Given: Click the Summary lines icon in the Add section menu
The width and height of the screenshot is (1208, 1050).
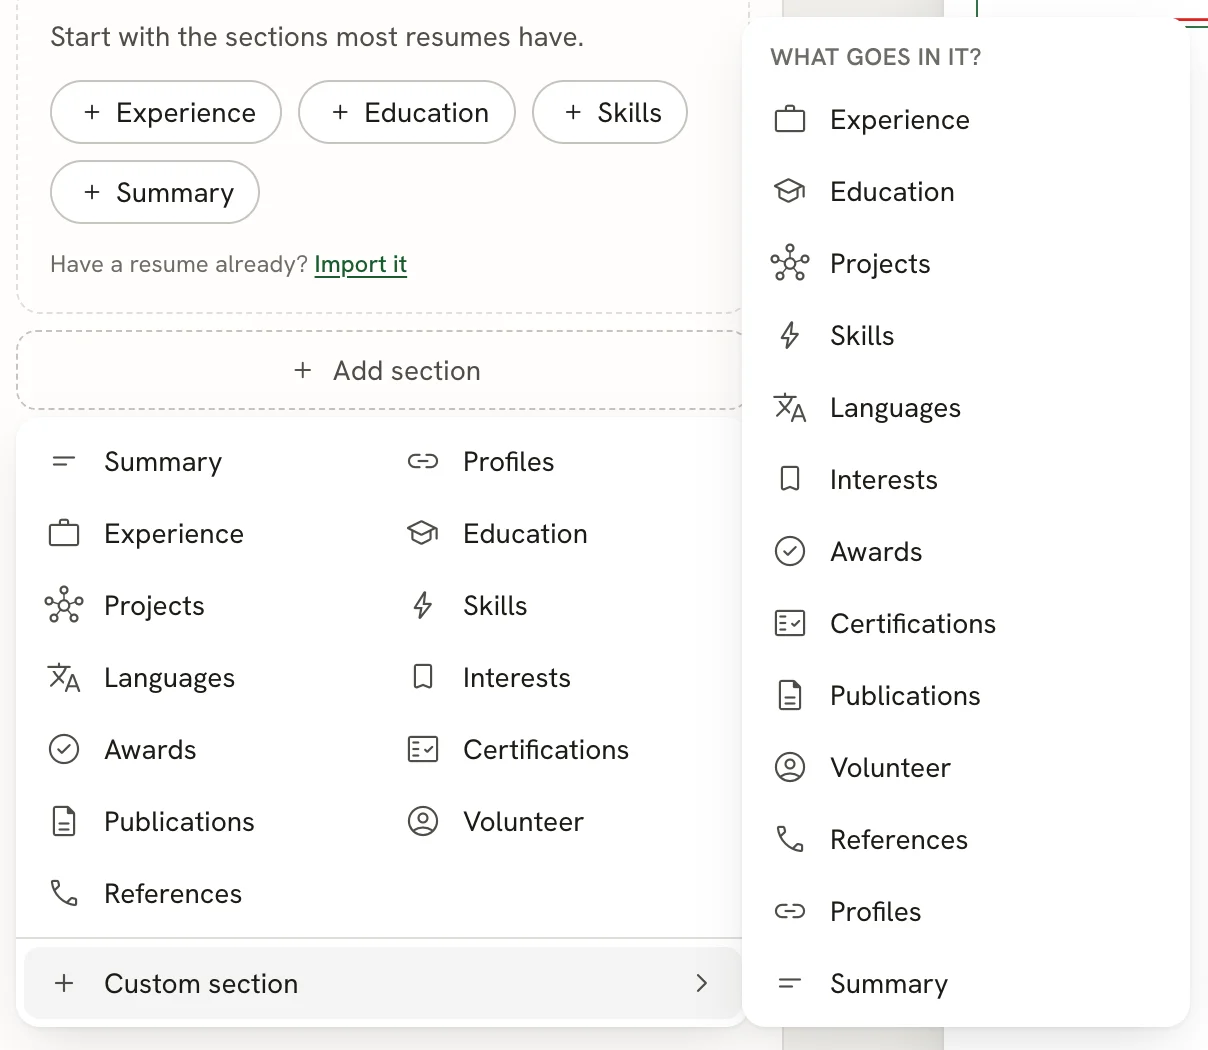Looking at the screenshot, I should 64,462.
